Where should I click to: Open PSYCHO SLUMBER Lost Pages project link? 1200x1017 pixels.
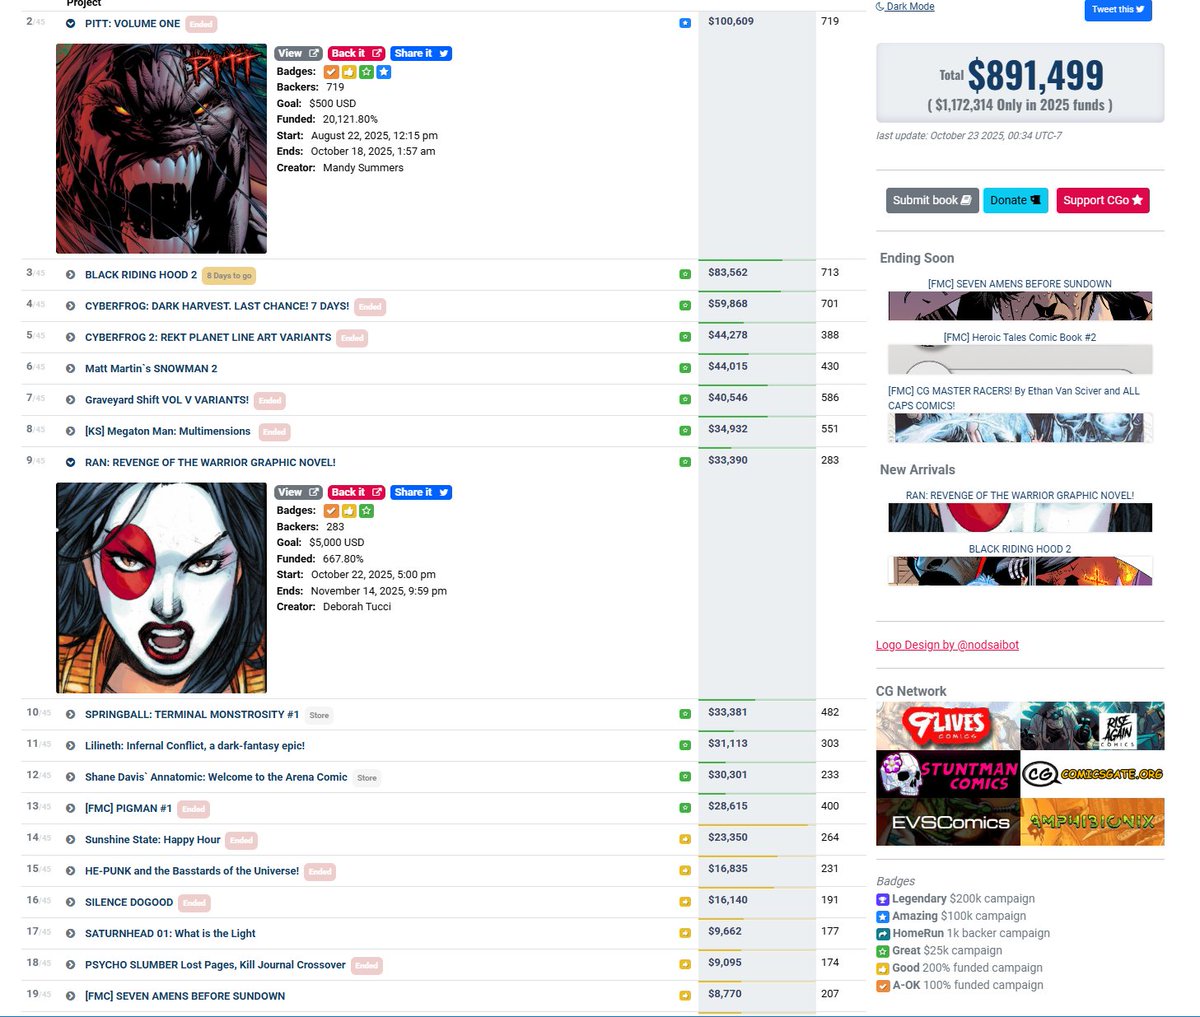[x=215, y=965]
